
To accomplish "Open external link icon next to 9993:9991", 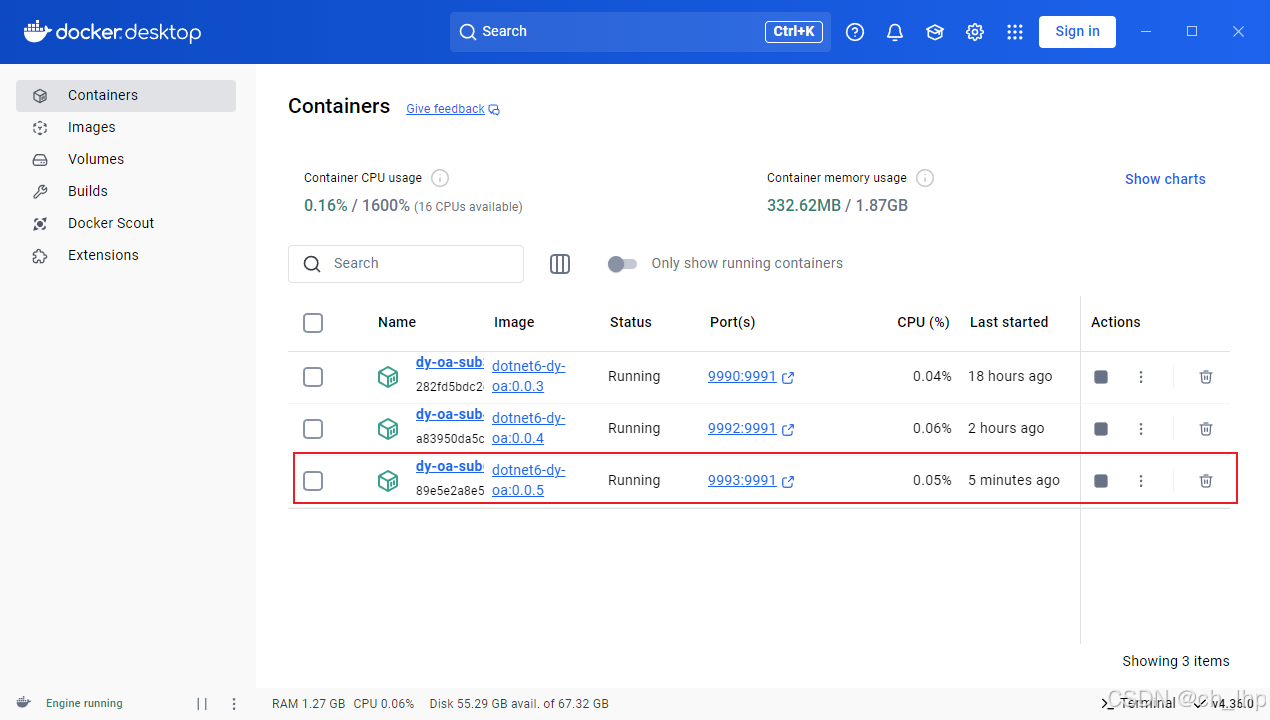I will click(x=788, y=481).
